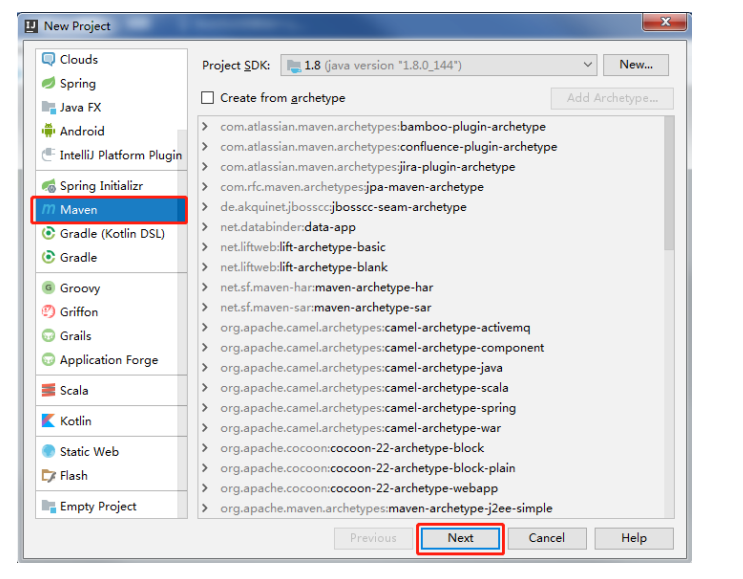Screen dimensions: 743x579
Task: Select maven-archetype-har row
Action: click(431, 287)
